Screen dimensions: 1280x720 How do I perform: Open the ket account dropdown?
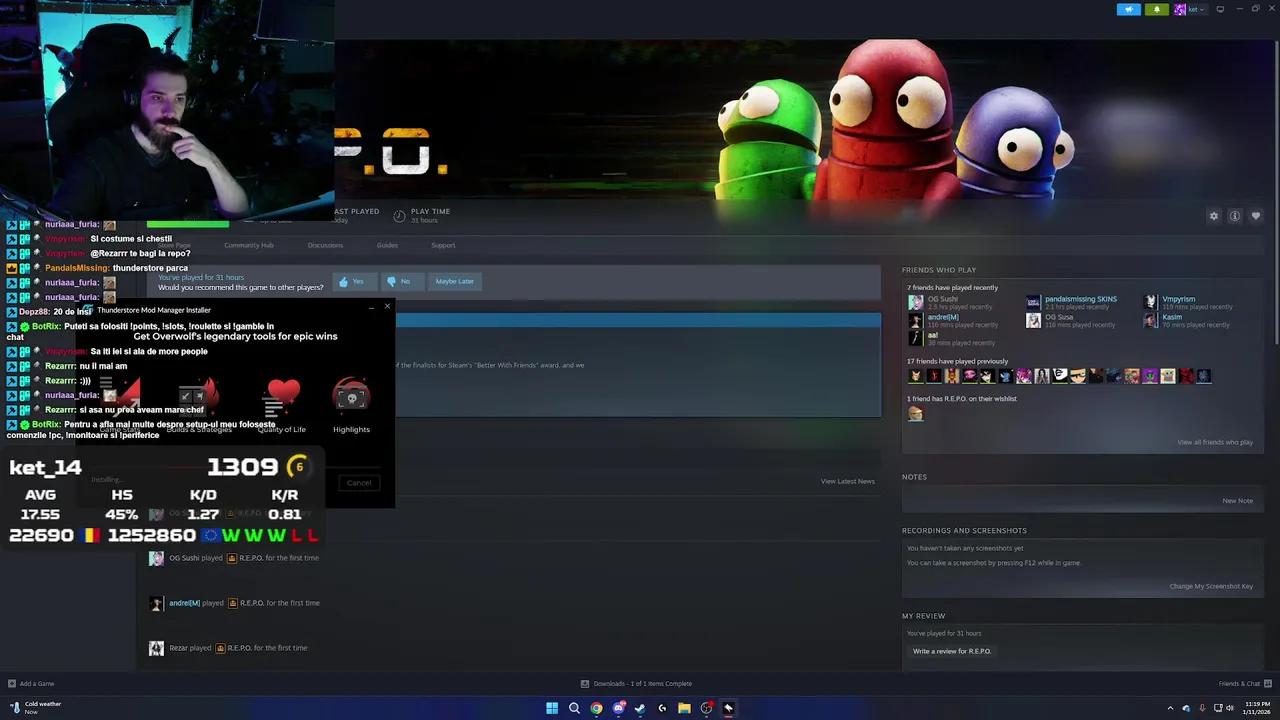pyautogui.click(x=1189, y=9)
